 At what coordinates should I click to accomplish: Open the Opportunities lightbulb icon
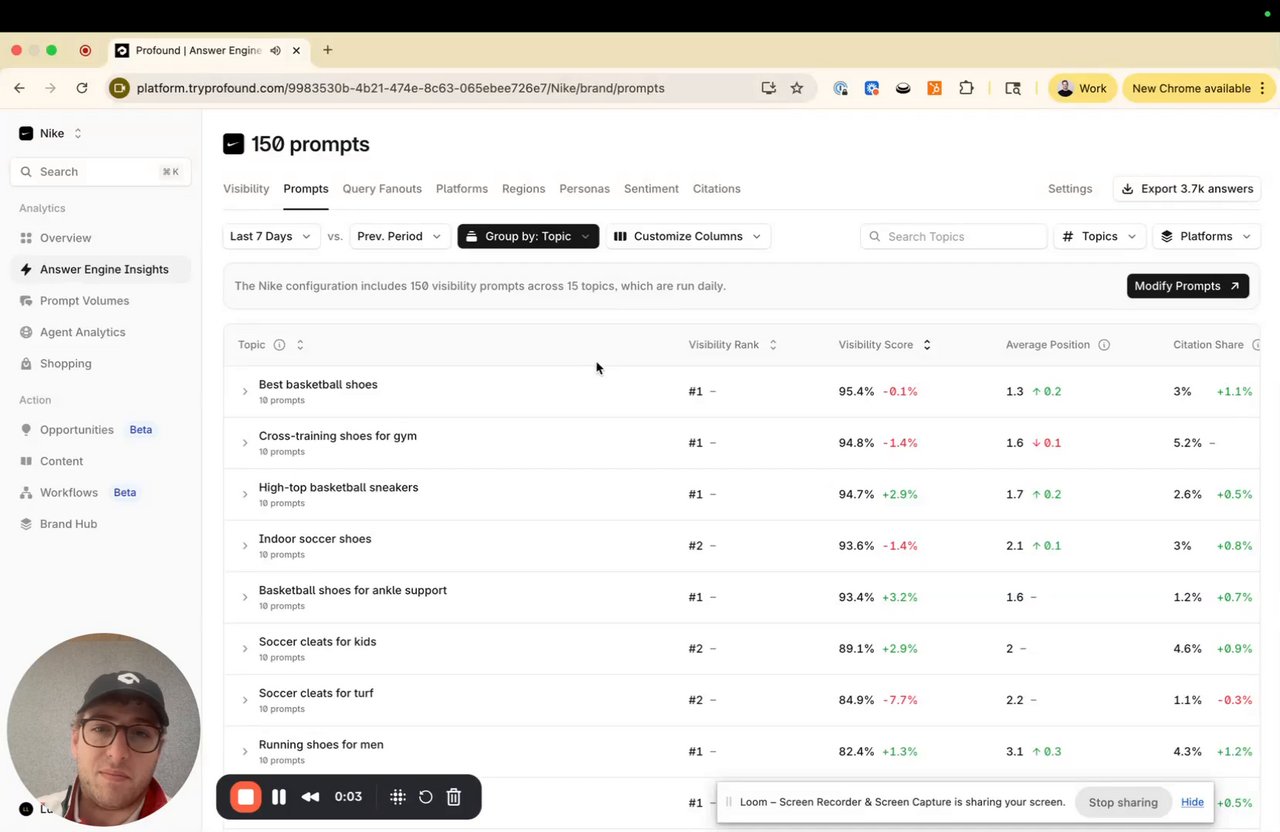click(26, 430)
